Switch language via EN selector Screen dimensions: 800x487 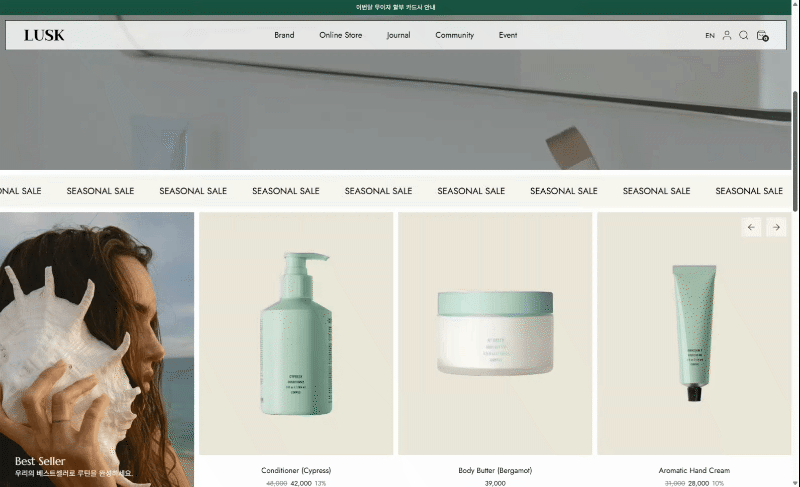[710, 36]
